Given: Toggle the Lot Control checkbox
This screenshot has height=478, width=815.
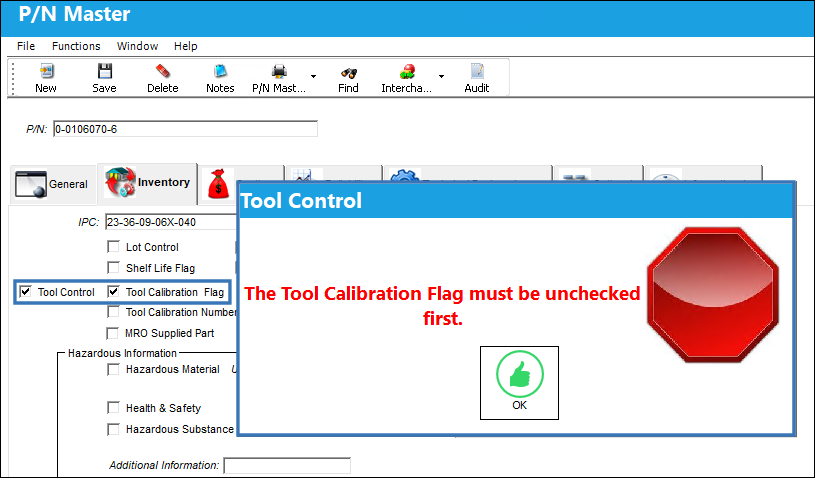Looking at the screenshot, I should click(113, 246).
